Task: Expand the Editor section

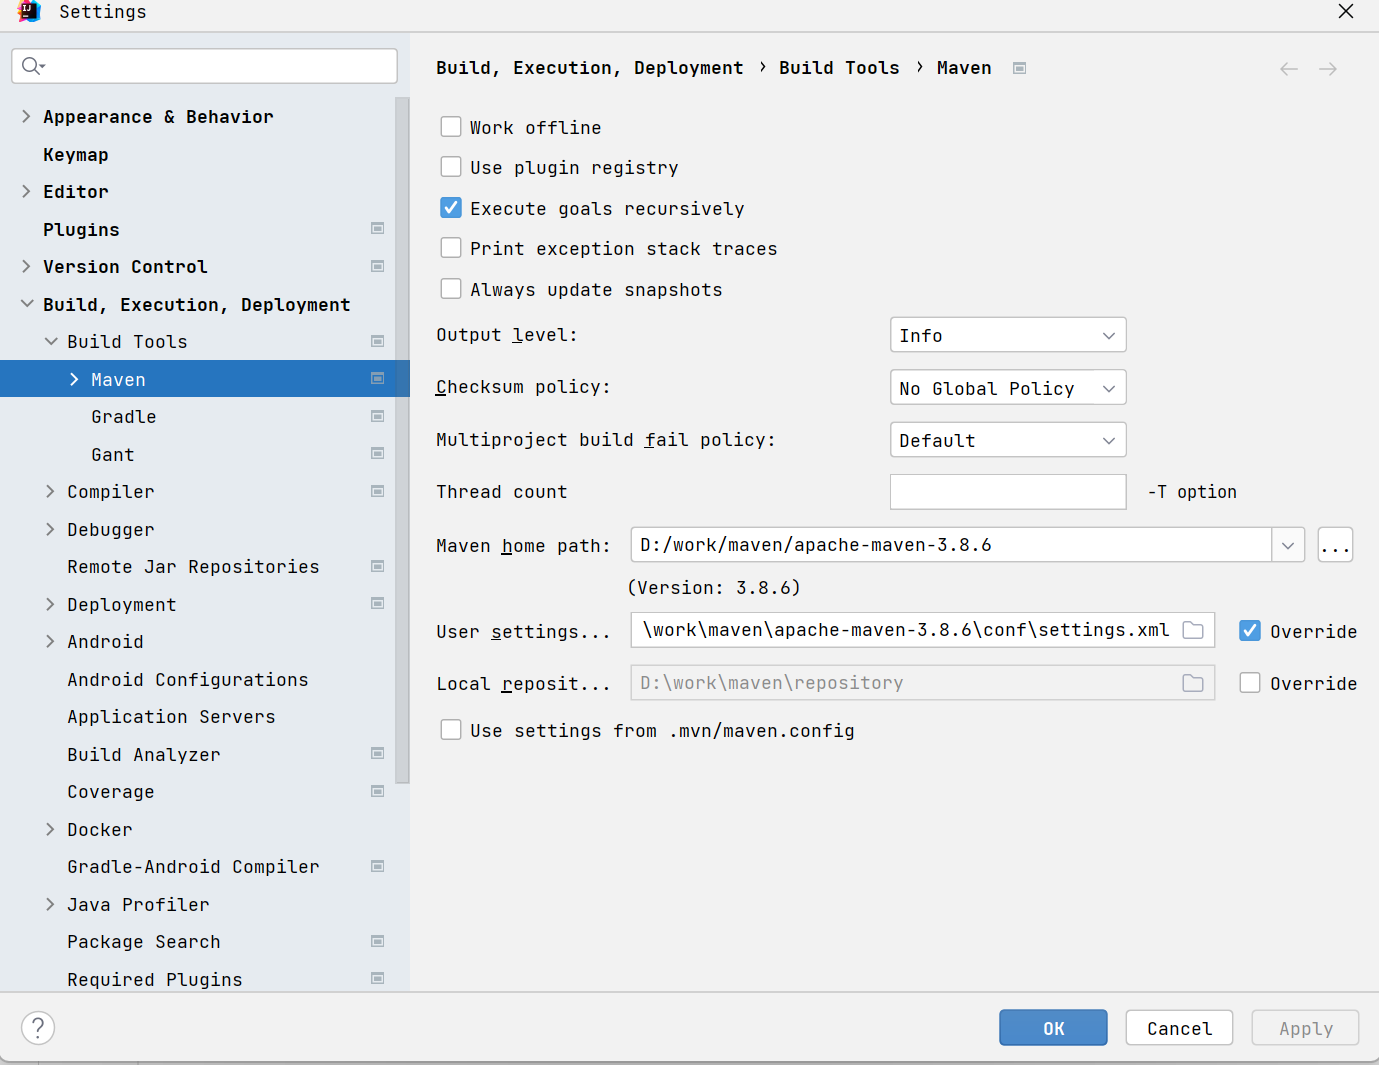Action: click(x=26, y=191)
